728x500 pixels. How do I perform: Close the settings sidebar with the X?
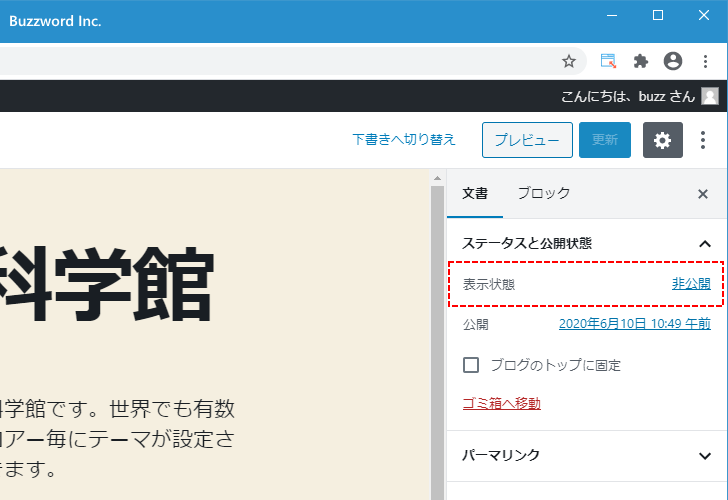703,194
